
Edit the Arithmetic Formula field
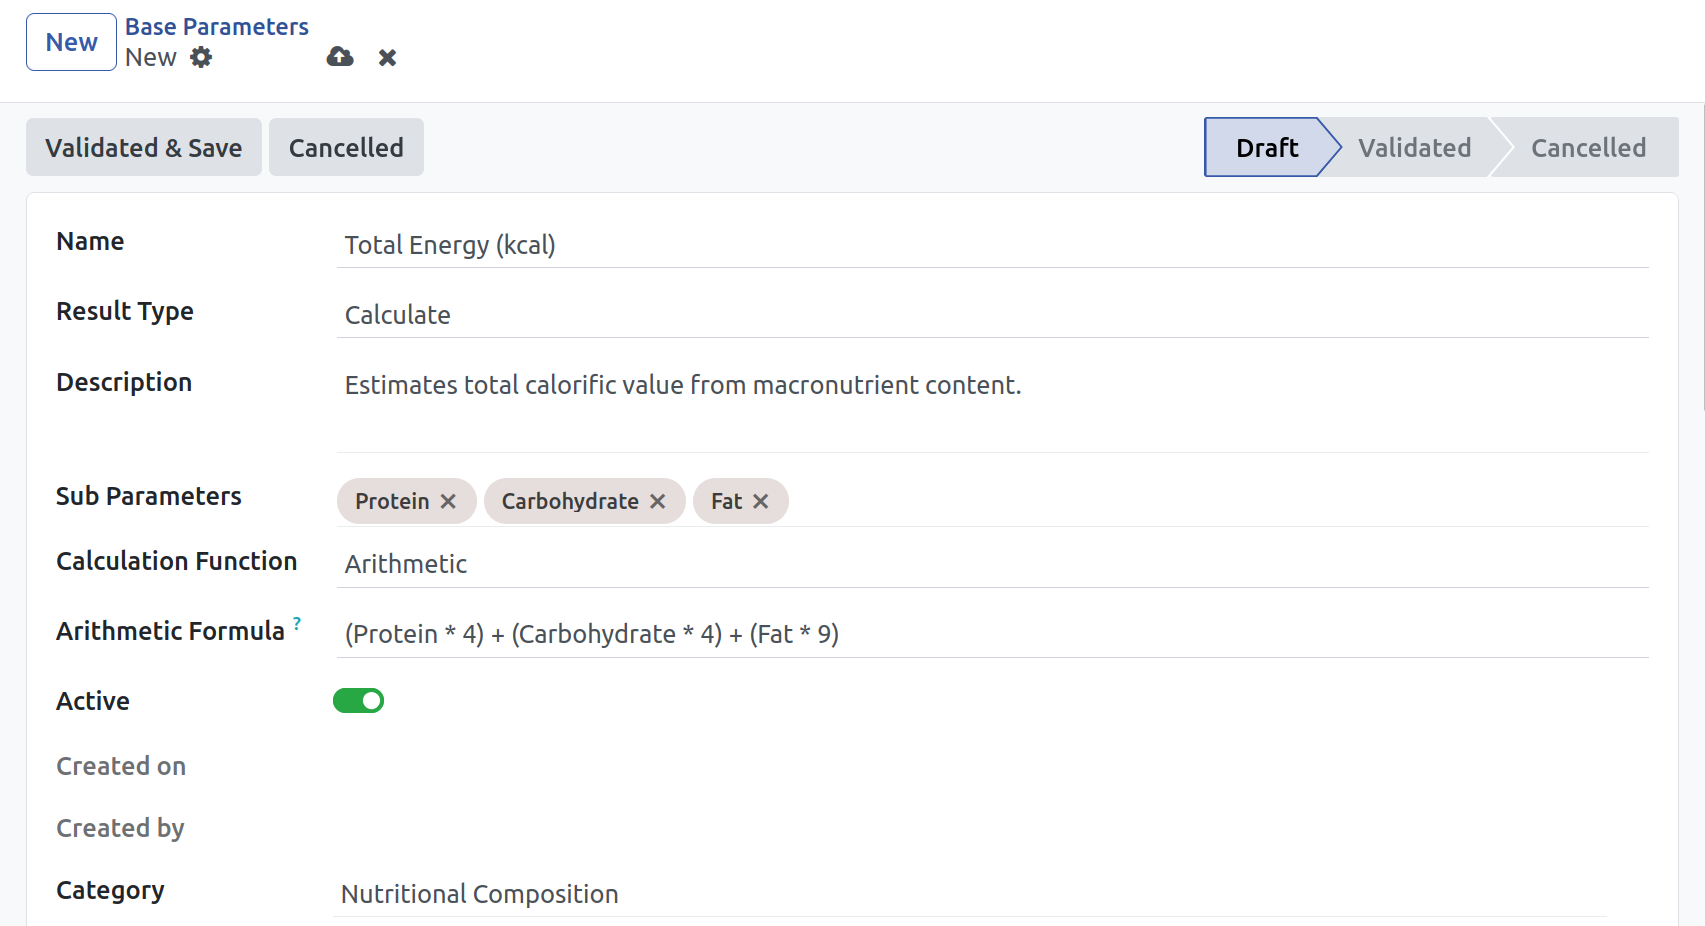pyautogui.click(x=992, y=634)
